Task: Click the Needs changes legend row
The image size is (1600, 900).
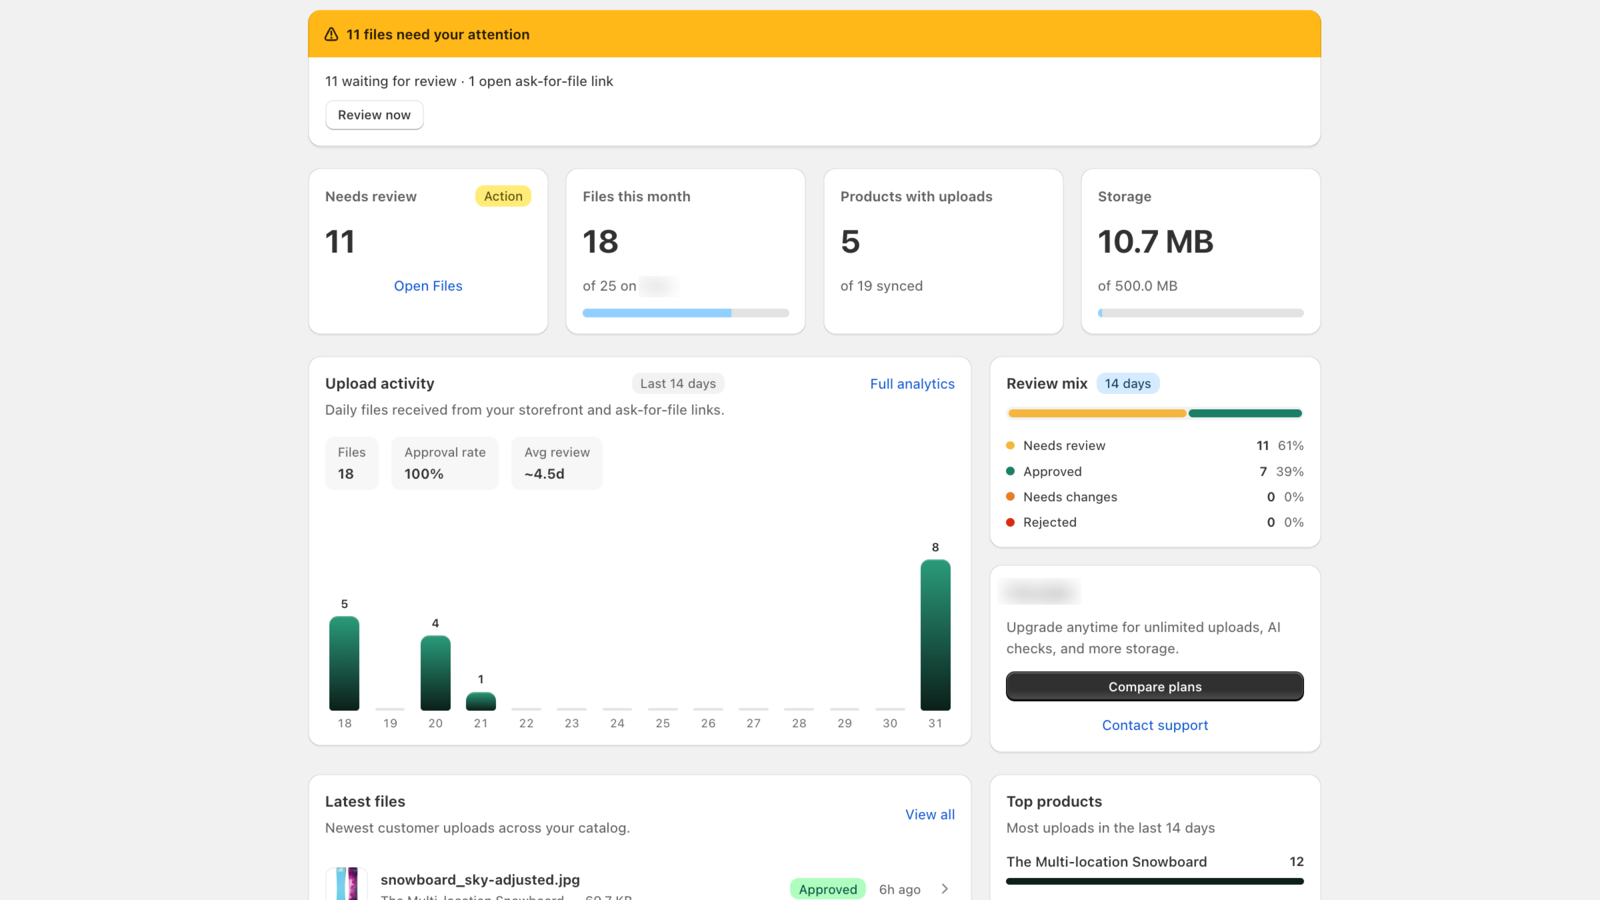Action: coord(1155,497)
